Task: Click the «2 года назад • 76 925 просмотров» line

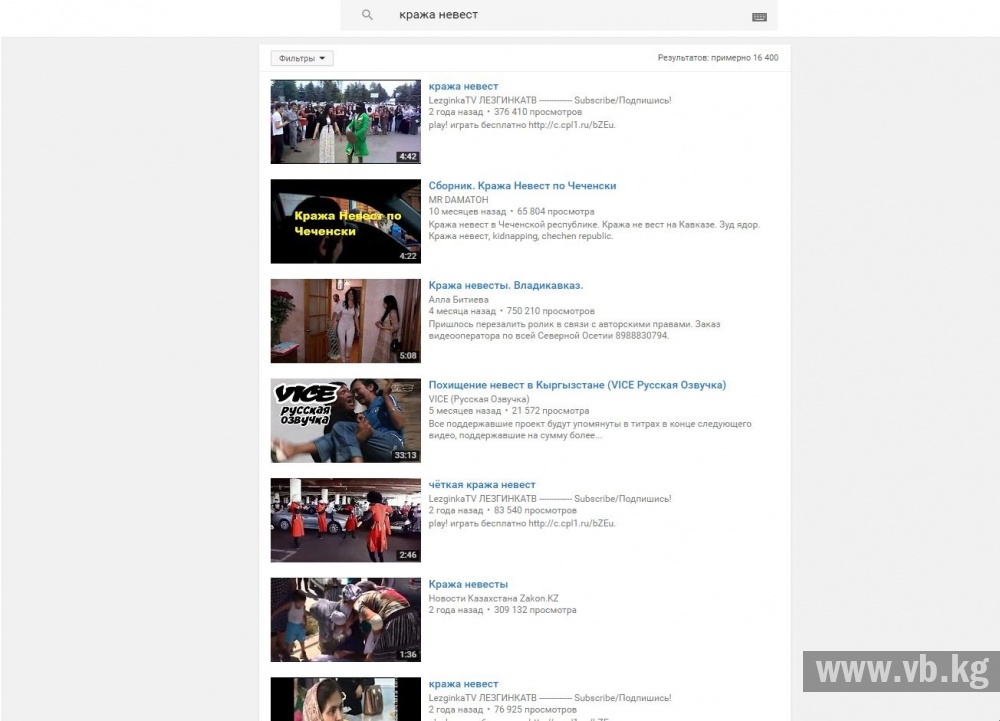Action: click(503, 709)
